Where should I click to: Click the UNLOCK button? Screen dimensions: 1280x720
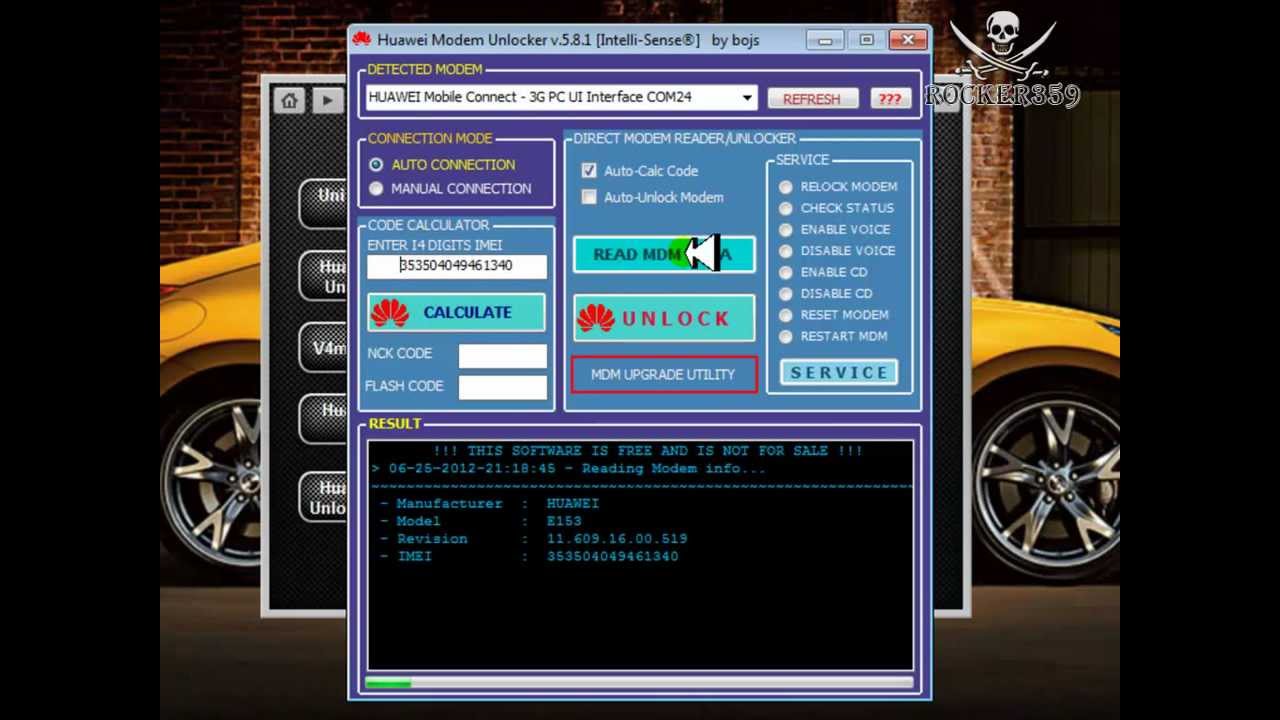point(664,318)
